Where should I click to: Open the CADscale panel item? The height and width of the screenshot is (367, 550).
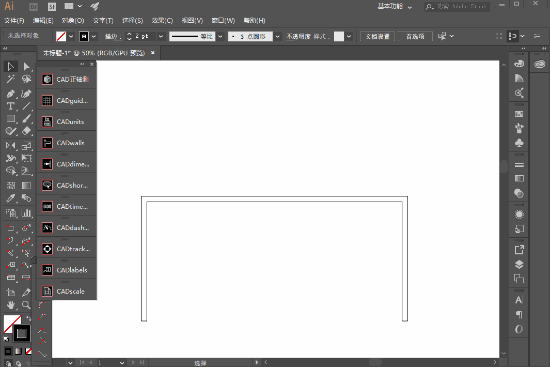tap(67, 291)
